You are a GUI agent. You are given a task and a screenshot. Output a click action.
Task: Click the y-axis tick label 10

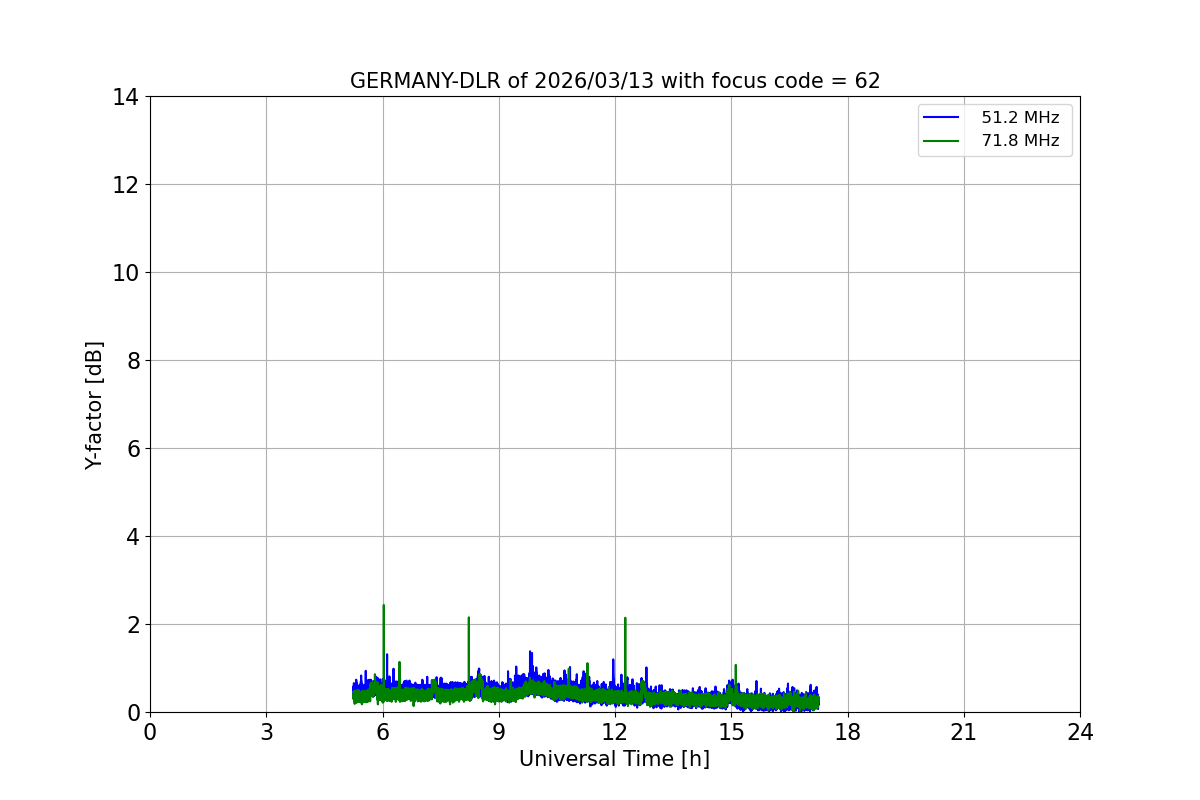pos(125,273)
